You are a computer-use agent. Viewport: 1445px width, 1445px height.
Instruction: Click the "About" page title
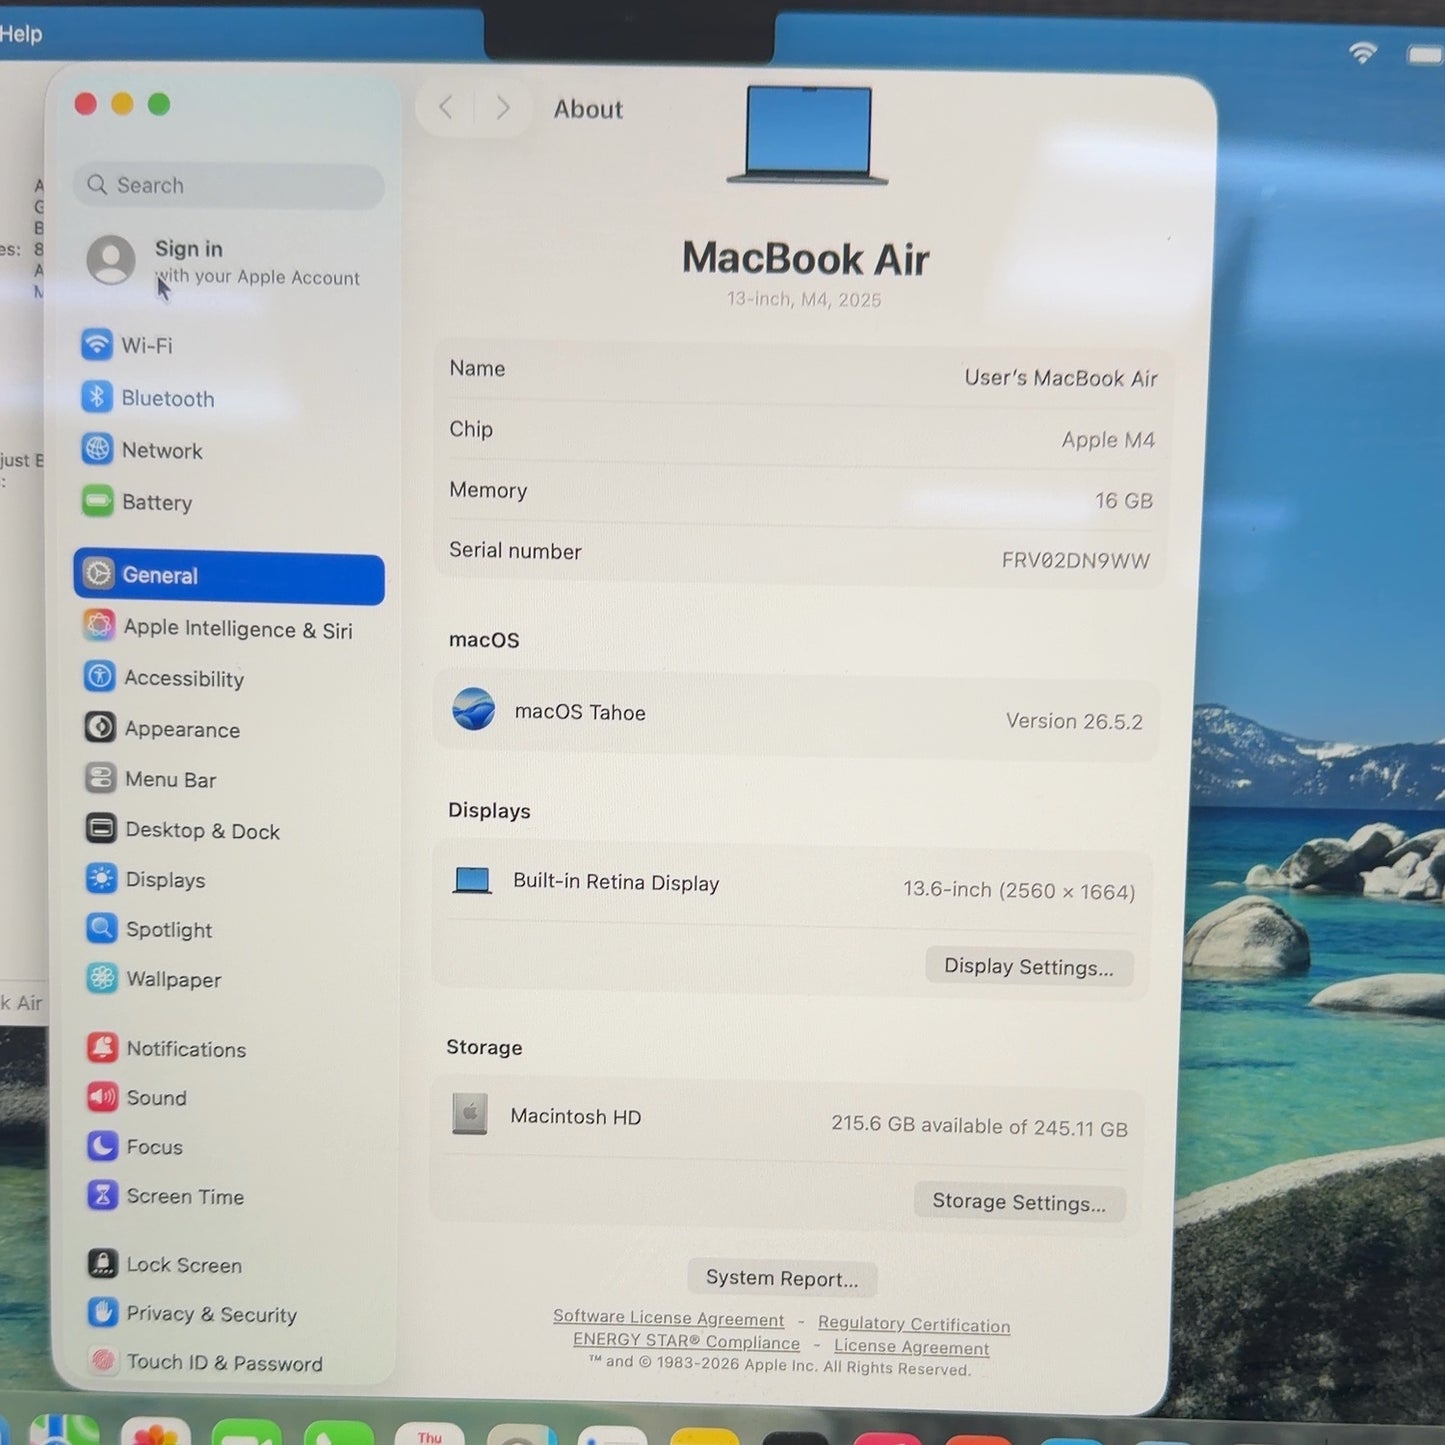[588, 109]
